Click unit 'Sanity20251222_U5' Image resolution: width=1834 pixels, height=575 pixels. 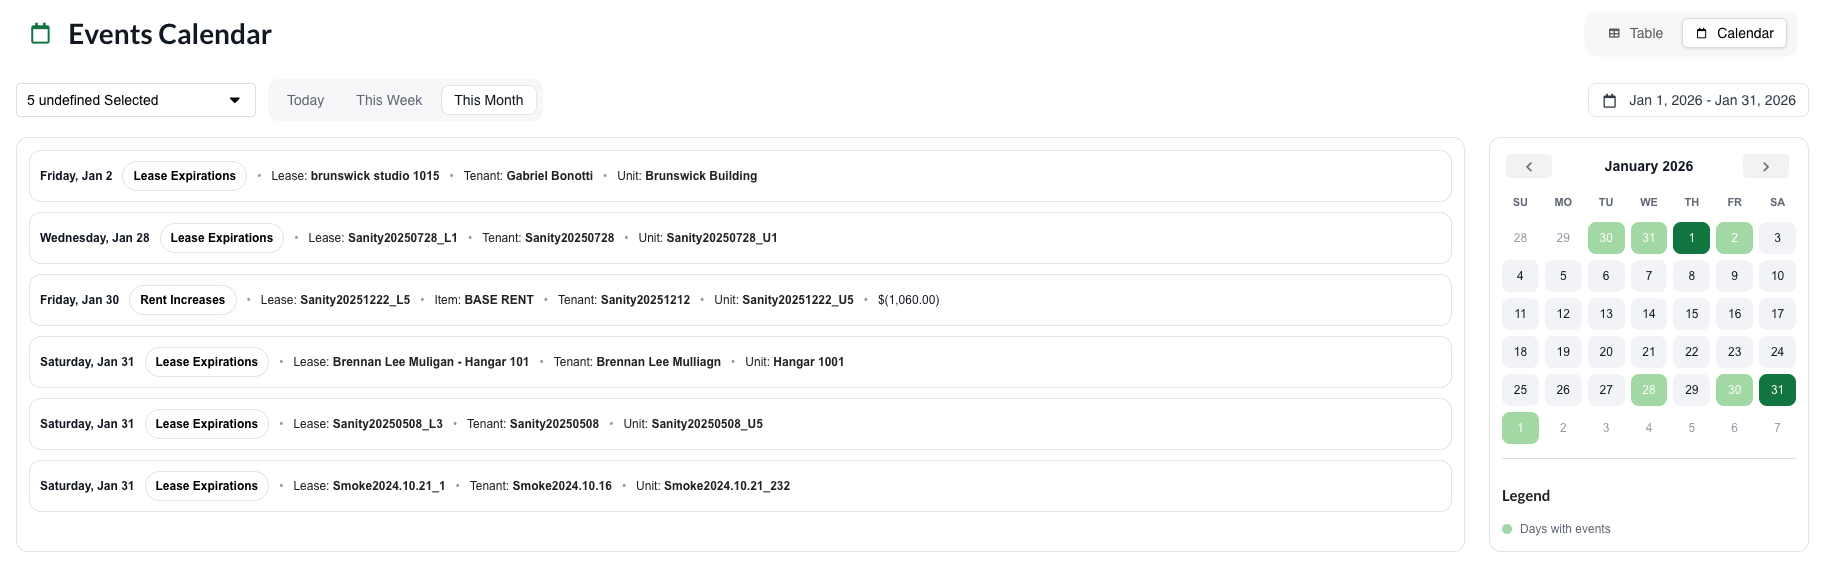click(x=798, y=300)
